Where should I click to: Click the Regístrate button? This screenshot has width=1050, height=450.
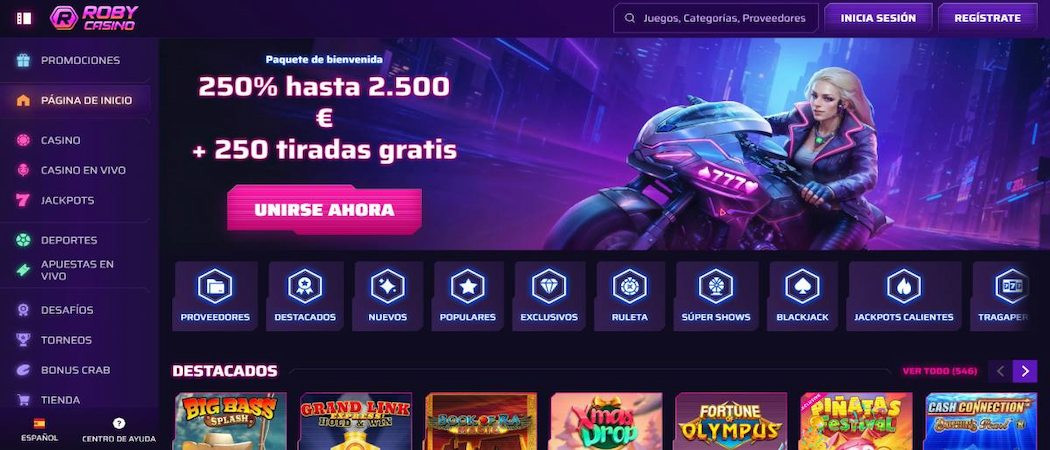coord(988,18)
